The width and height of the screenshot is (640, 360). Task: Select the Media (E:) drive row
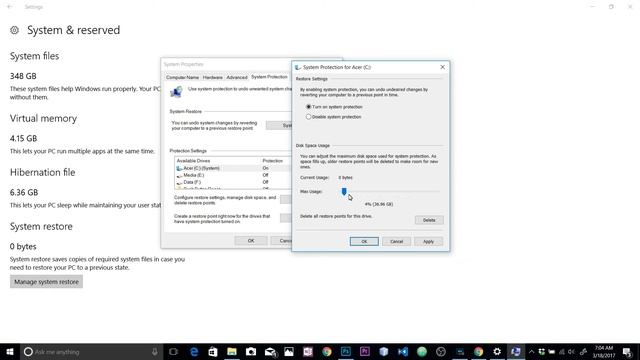tap(233, 175)
